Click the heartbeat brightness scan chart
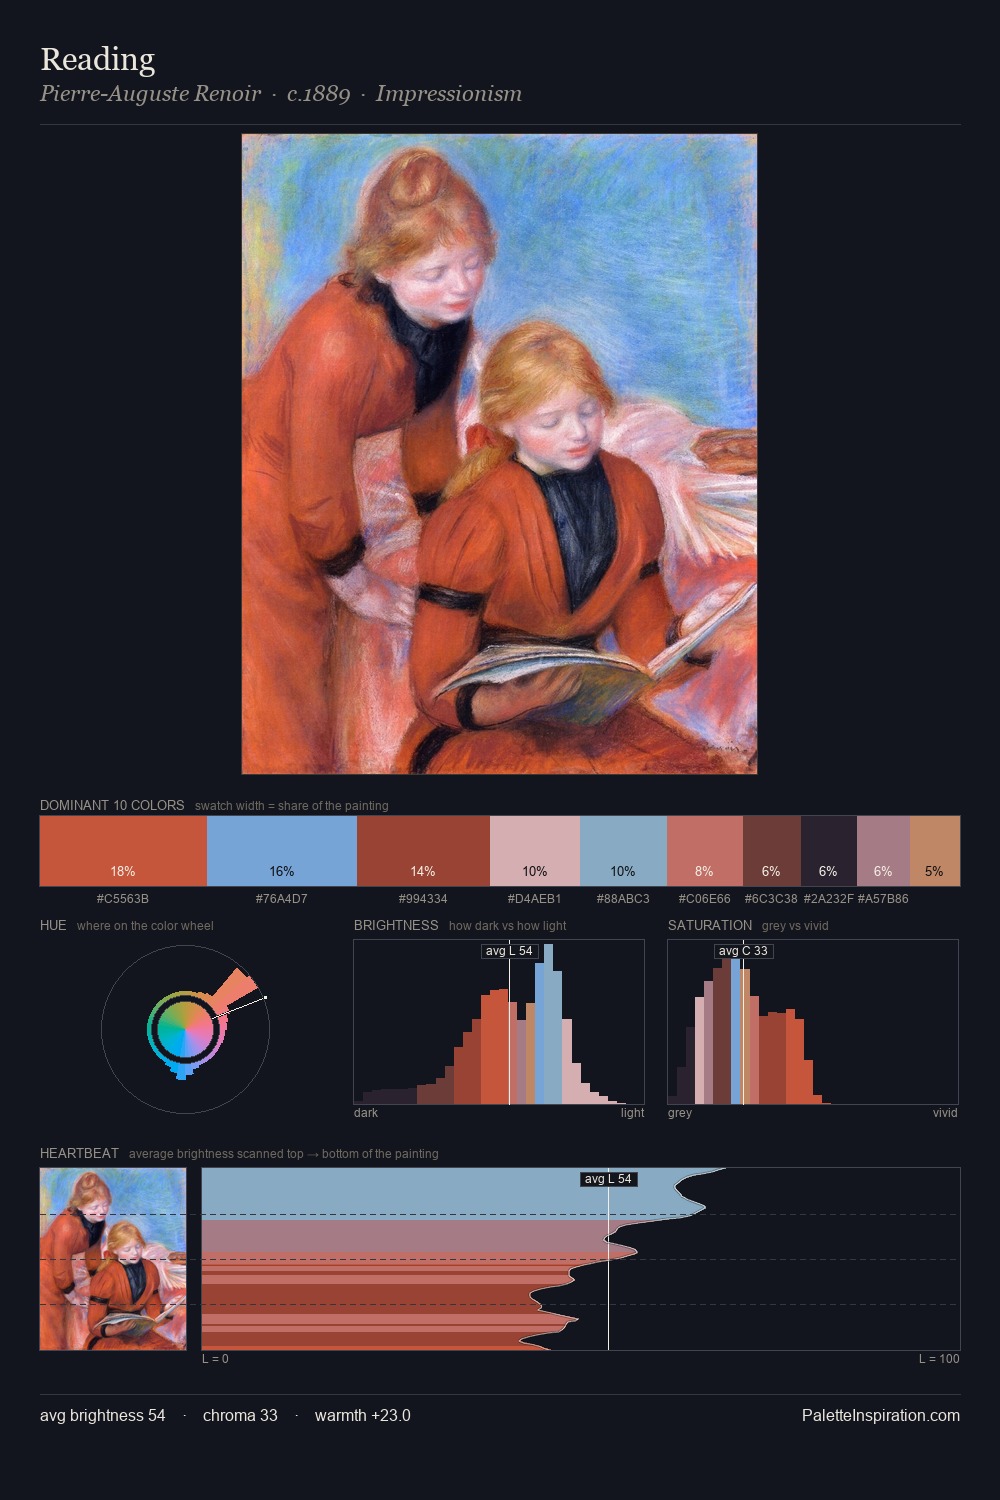Image resolution: width=1000 pixels, height=1500 pixels. (581, 1259)
